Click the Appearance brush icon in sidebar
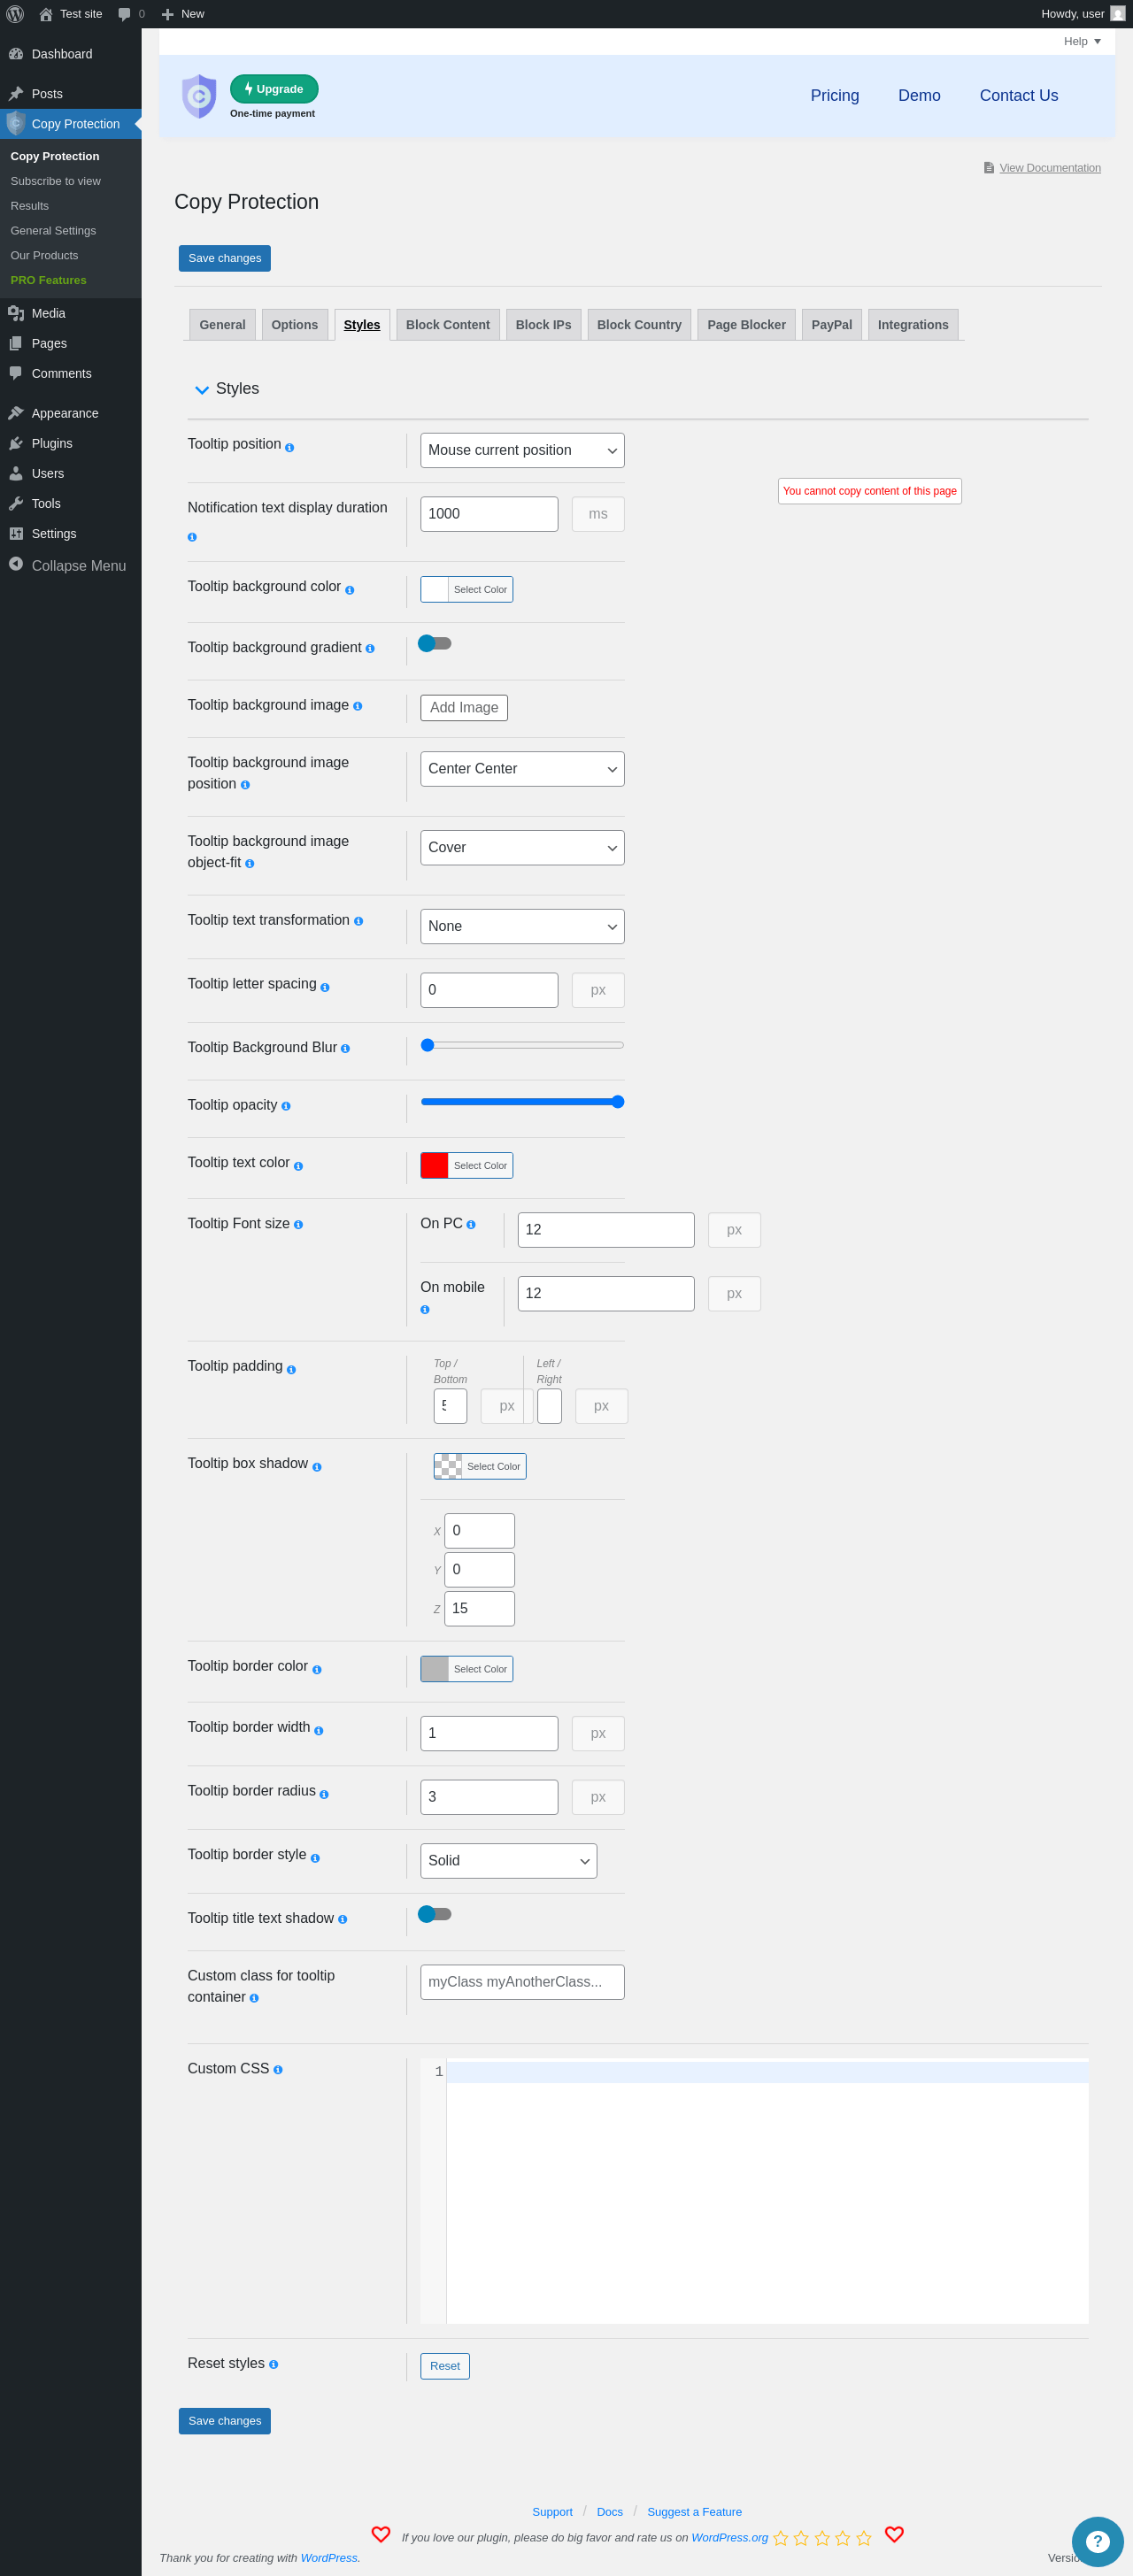The width and height of the screenshot is (1133, 2576). pyautogui.click(x=16, y=413)
